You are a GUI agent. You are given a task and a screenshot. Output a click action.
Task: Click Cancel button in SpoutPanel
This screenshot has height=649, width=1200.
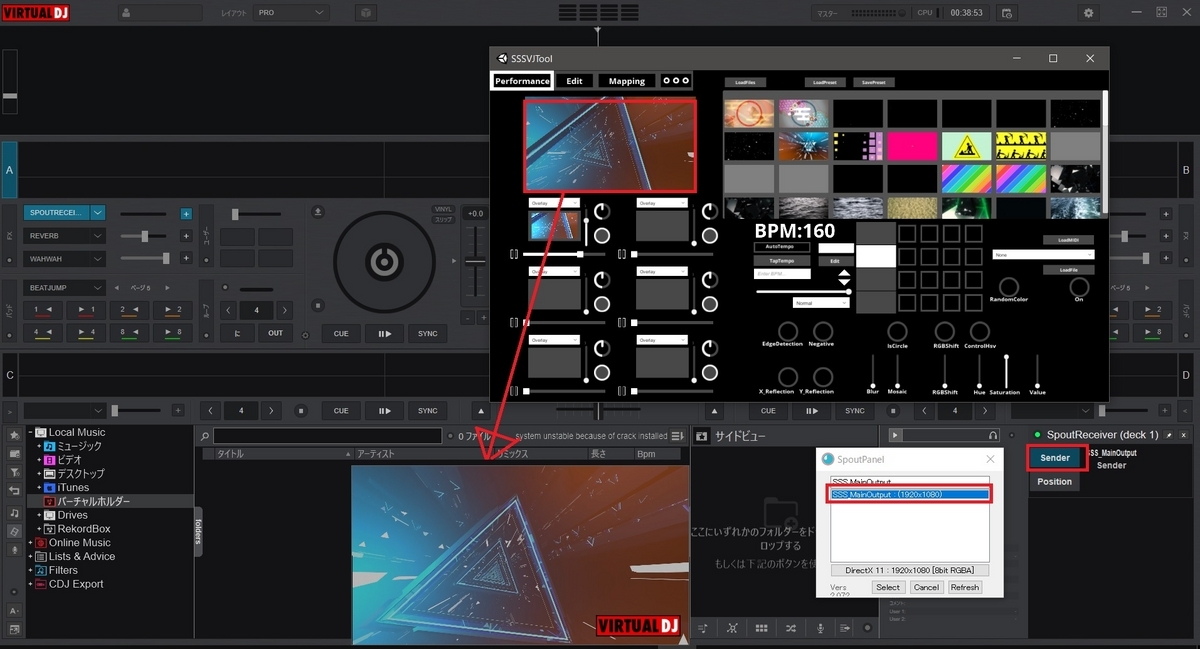(926, 587)
